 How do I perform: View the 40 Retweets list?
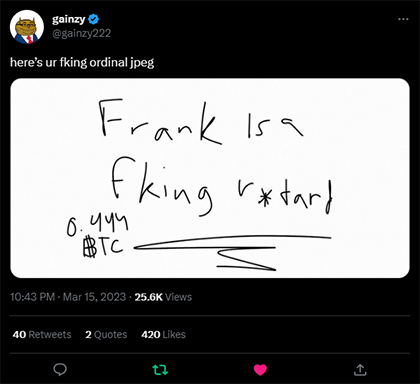coord(42,334)
